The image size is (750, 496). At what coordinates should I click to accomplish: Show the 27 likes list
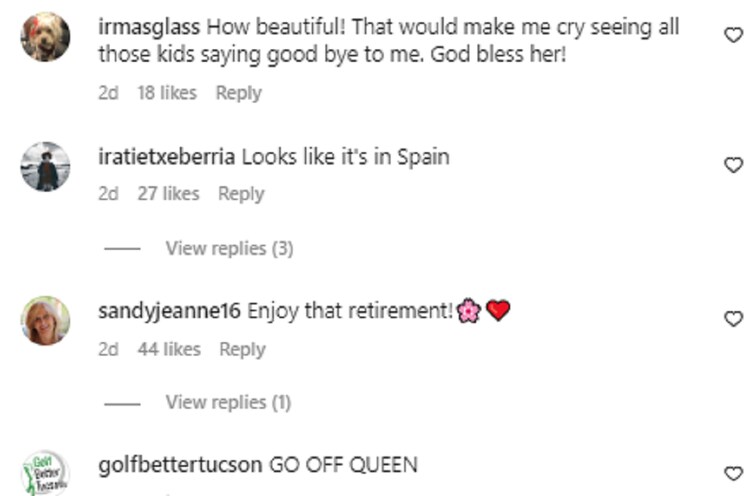tap(168, 194)
